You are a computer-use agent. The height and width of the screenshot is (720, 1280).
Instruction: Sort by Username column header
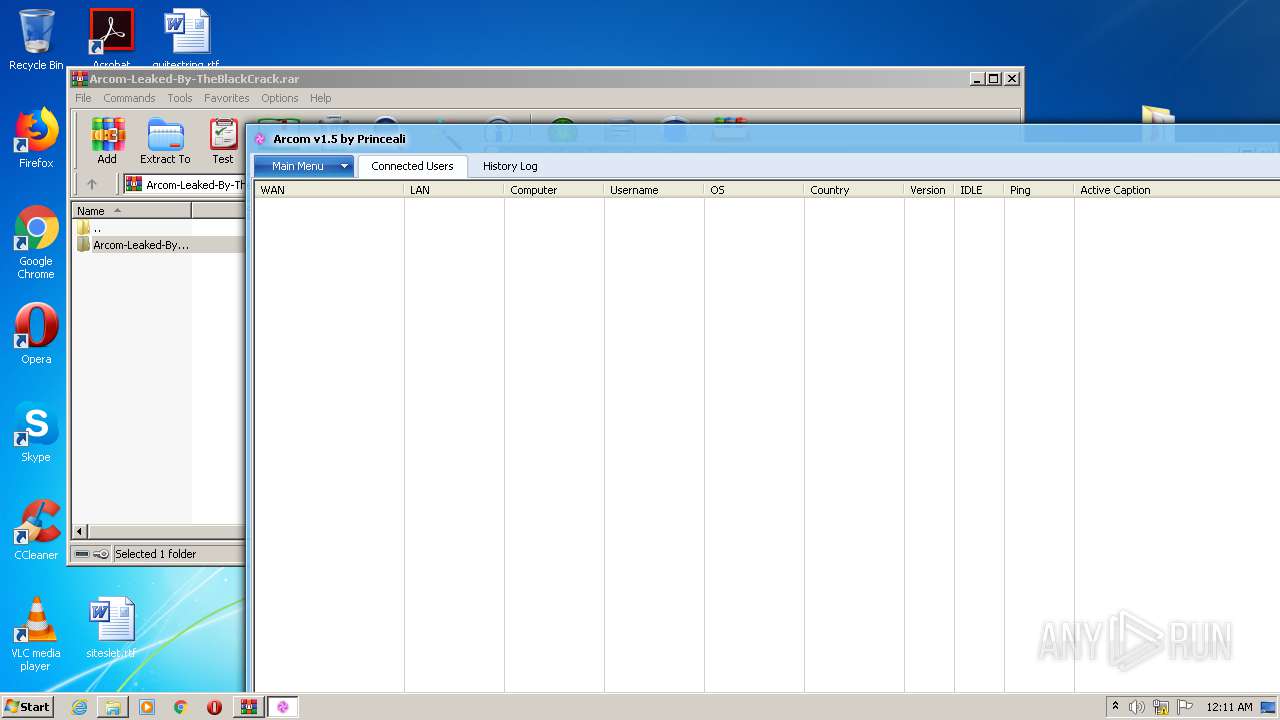[x=654, y=190]
